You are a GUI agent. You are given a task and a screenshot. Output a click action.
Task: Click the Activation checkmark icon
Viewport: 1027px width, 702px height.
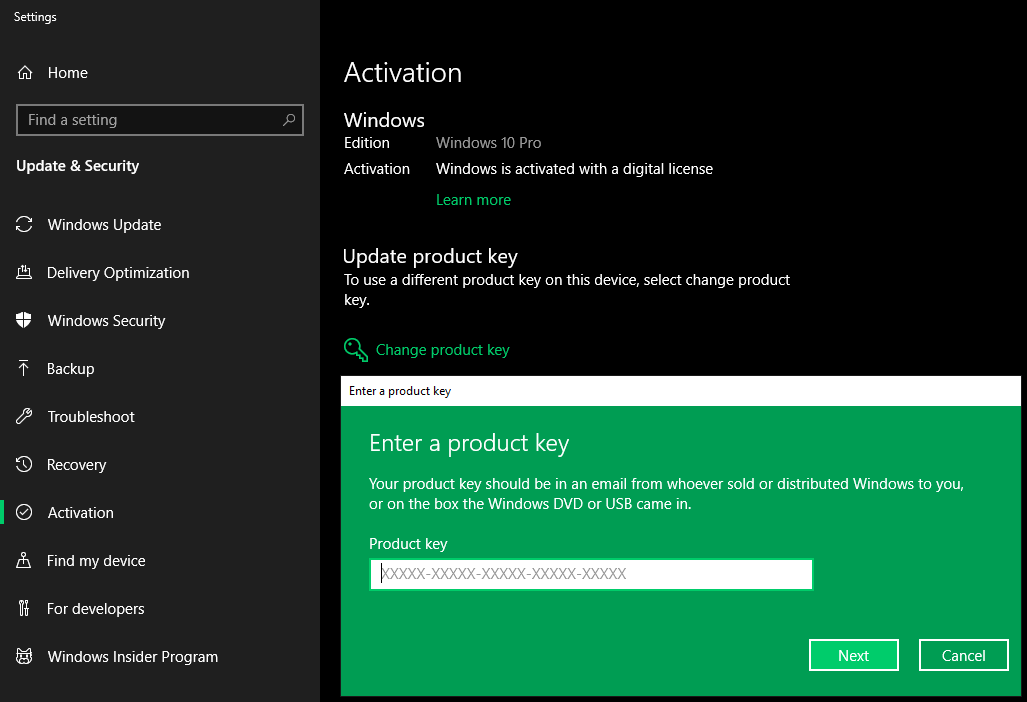click(24, 512)
